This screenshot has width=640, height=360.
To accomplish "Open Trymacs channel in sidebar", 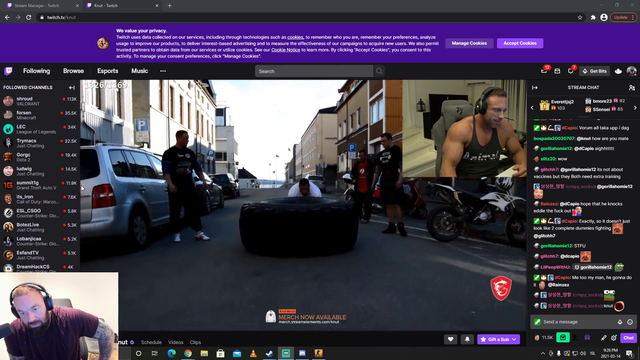I will coord(40,143).
